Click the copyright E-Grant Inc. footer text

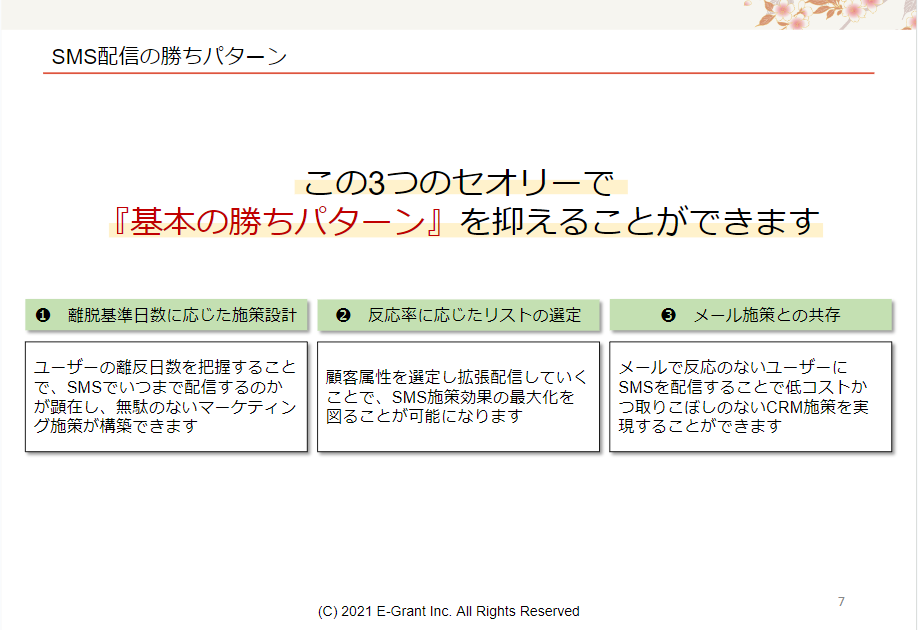pyautogui.click(x=448, y=611)
